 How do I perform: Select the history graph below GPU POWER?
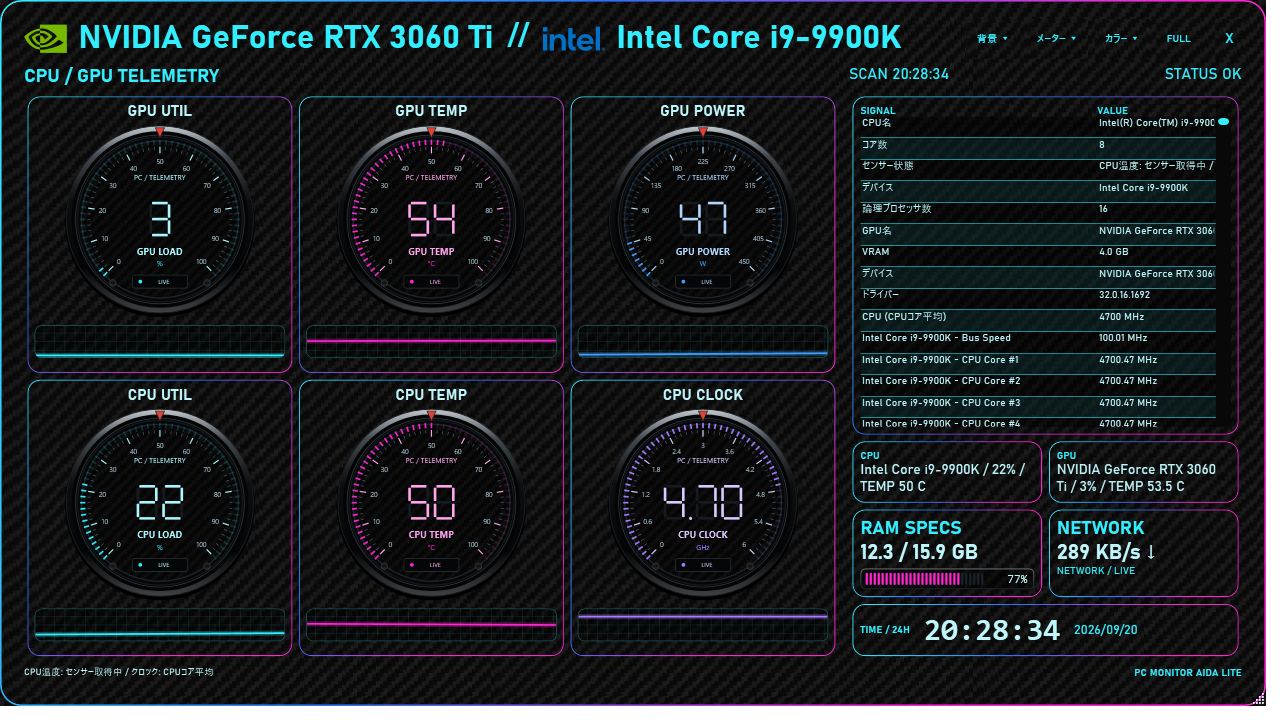(703, 341)
